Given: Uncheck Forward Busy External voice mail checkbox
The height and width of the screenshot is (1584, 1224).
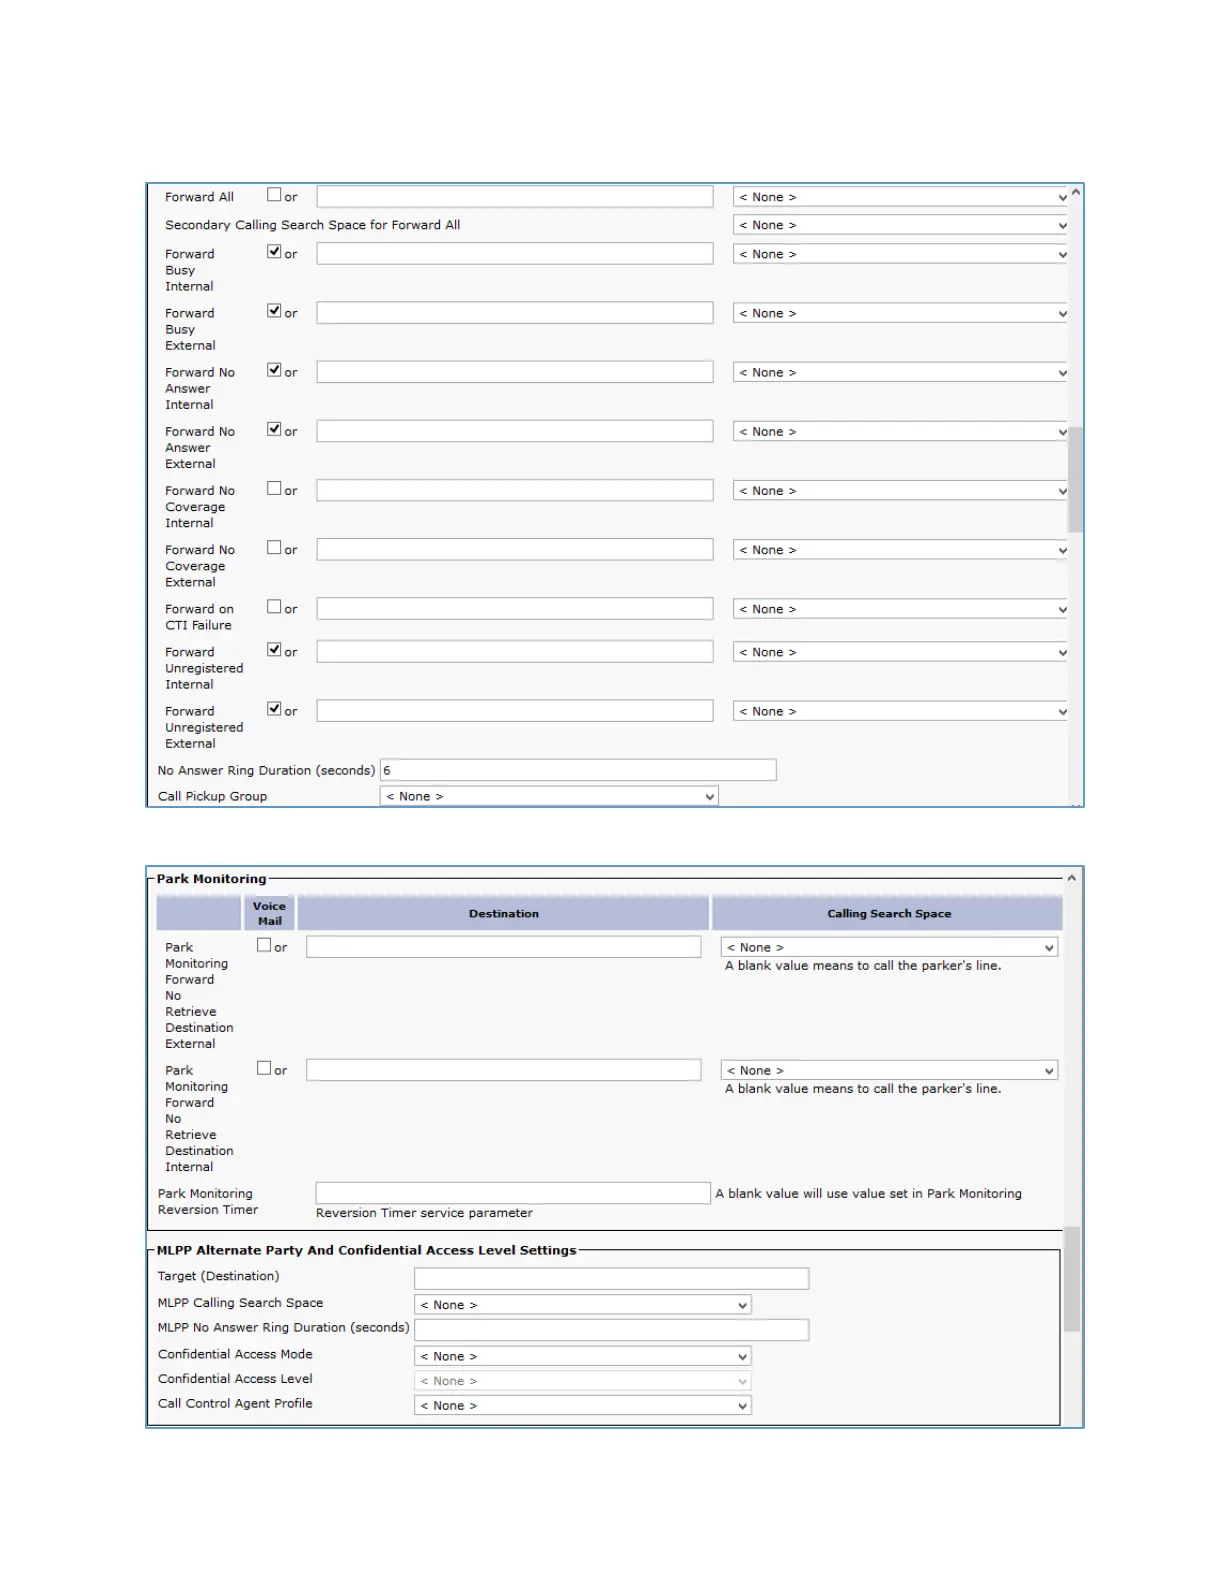Looking at the screenshot, I should [x=274, y=311].
